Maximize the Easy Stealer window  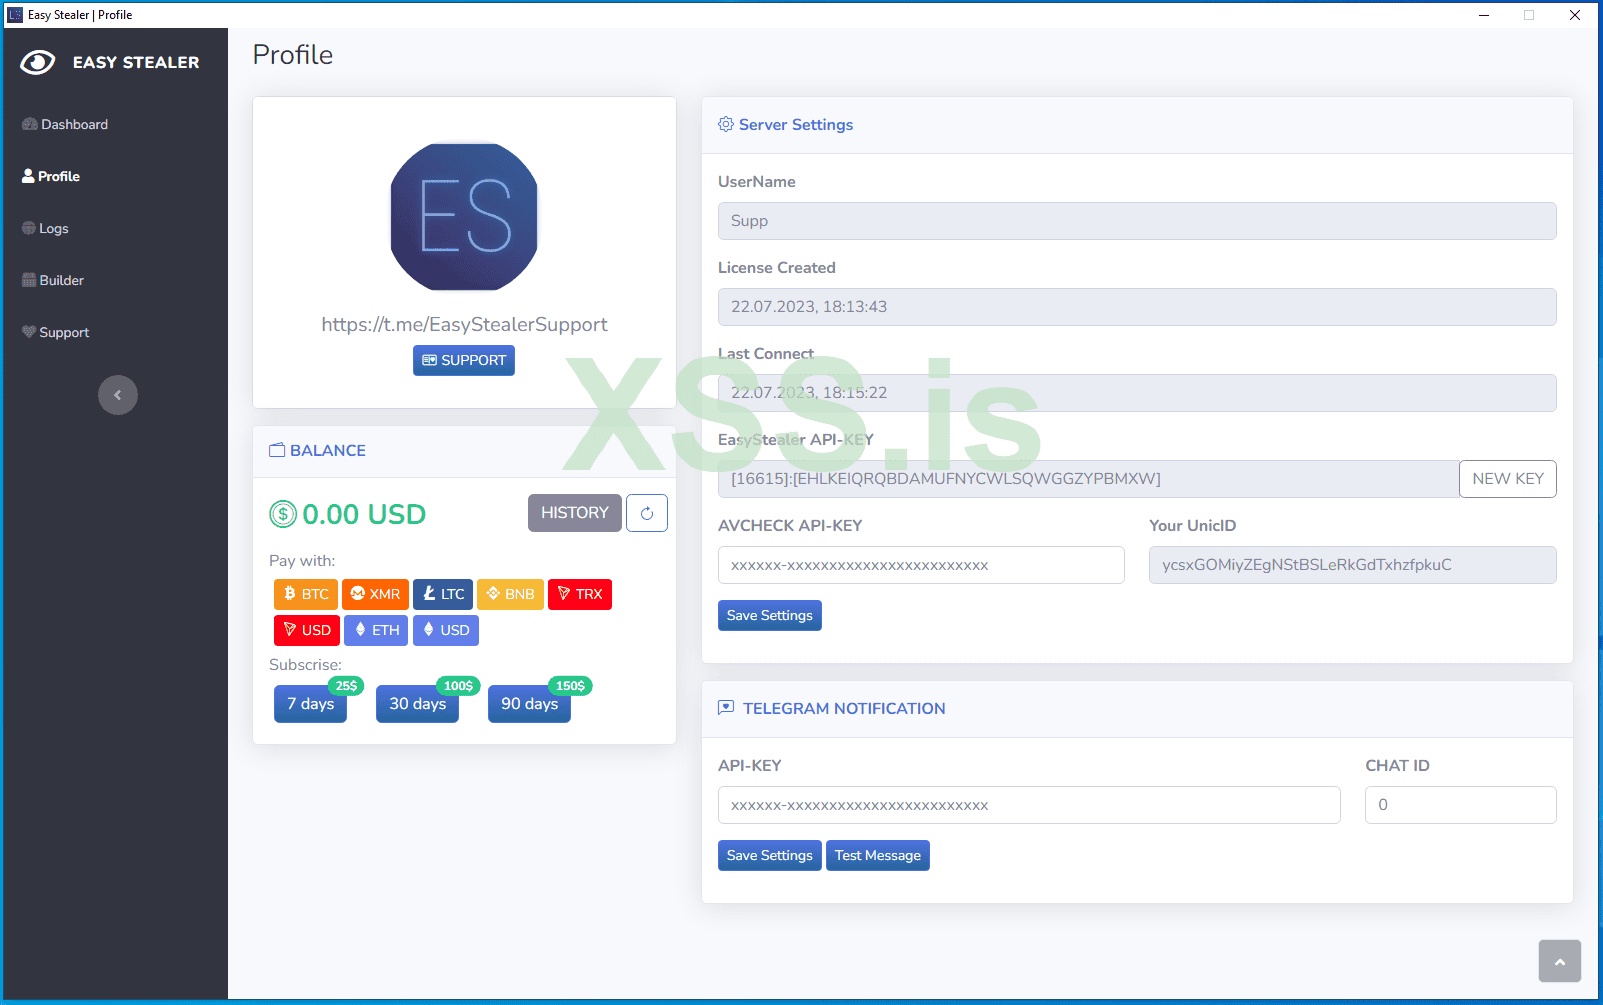point(1529,15)
